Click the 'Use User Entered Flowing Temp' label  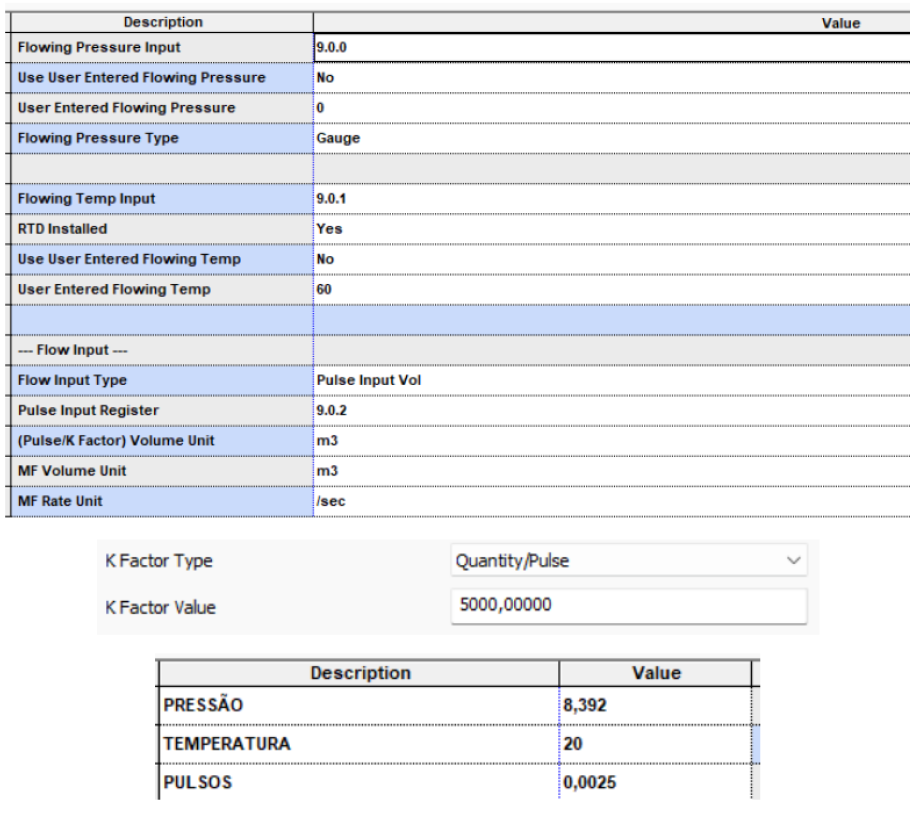[x=129, y=259]
